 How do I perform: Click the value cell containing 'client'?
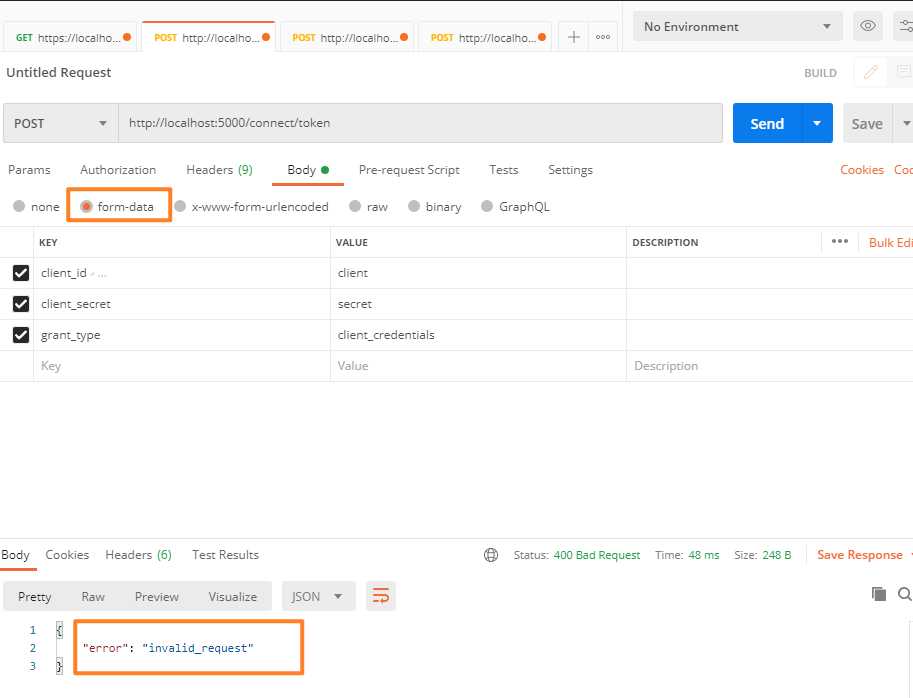(x=478, y=273)
